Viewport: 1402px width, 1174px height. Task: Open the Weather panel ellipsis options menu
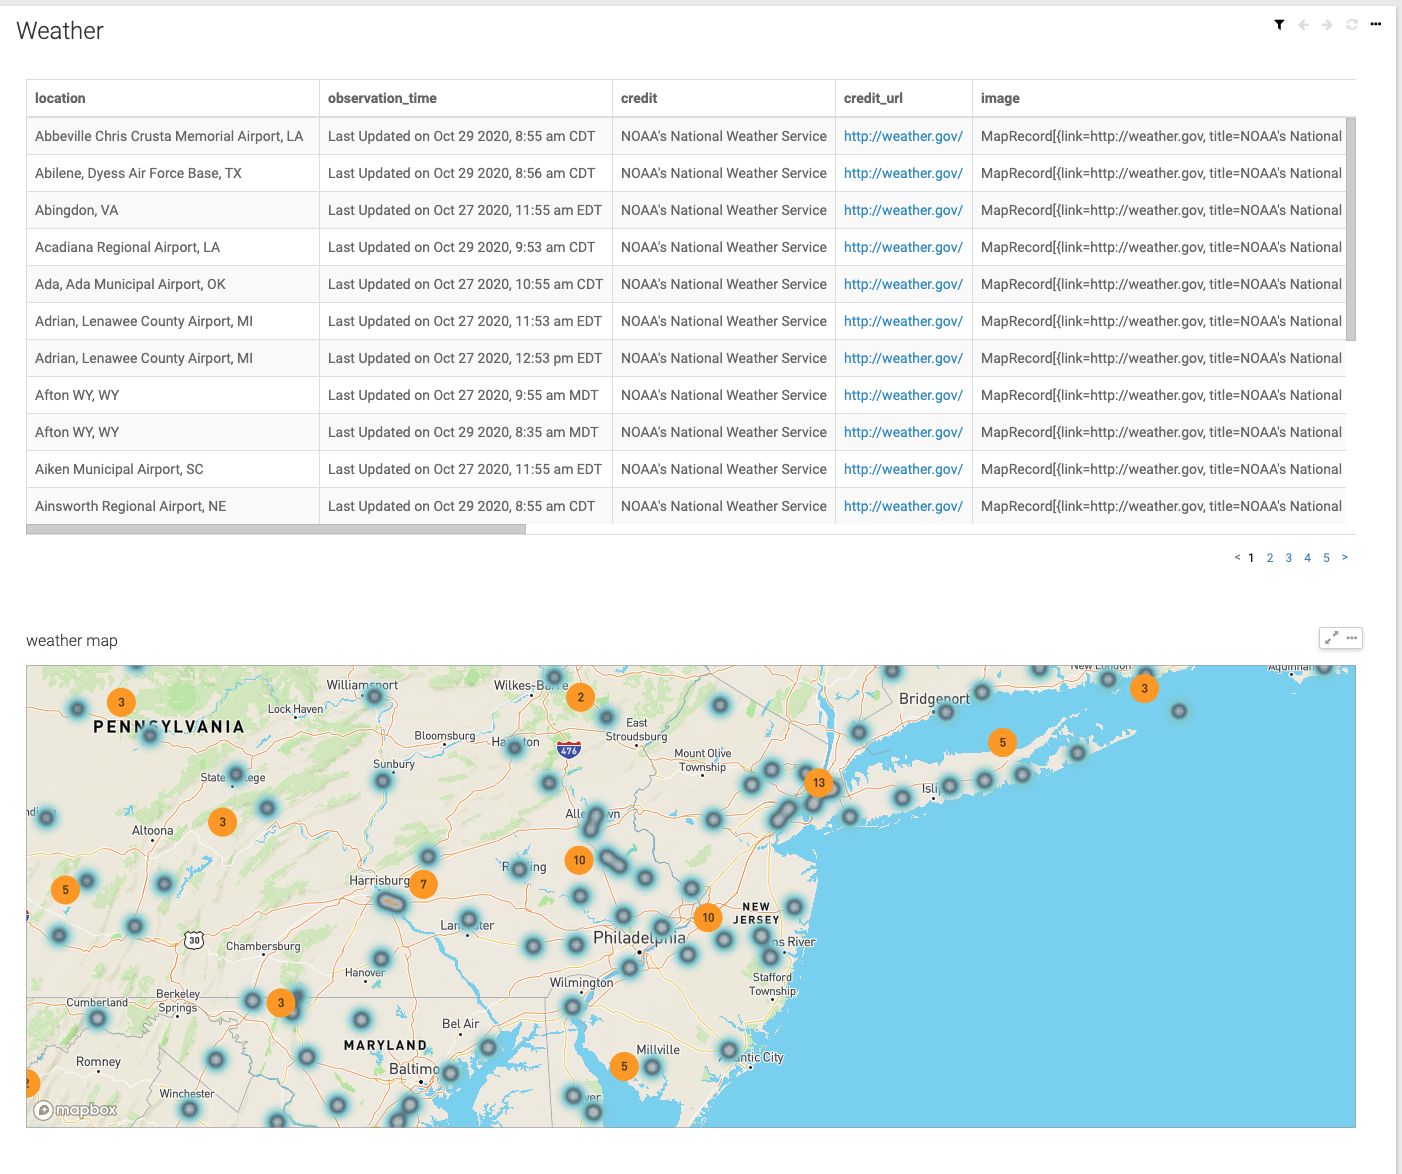coord(1375,24)
